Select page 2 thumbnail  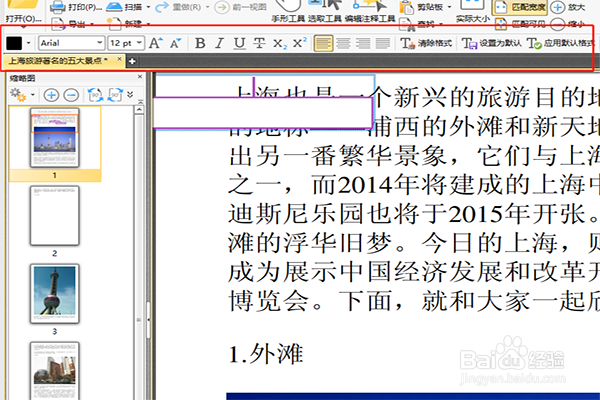point(55,216)
